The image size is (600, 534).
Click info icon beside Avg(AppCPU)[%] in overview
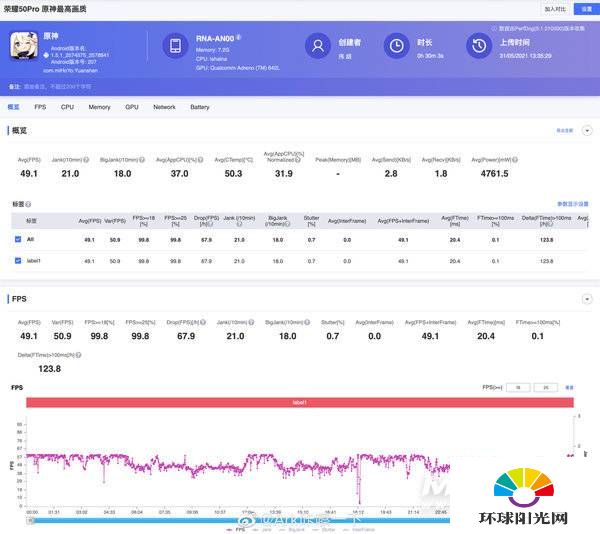(201, 160)
